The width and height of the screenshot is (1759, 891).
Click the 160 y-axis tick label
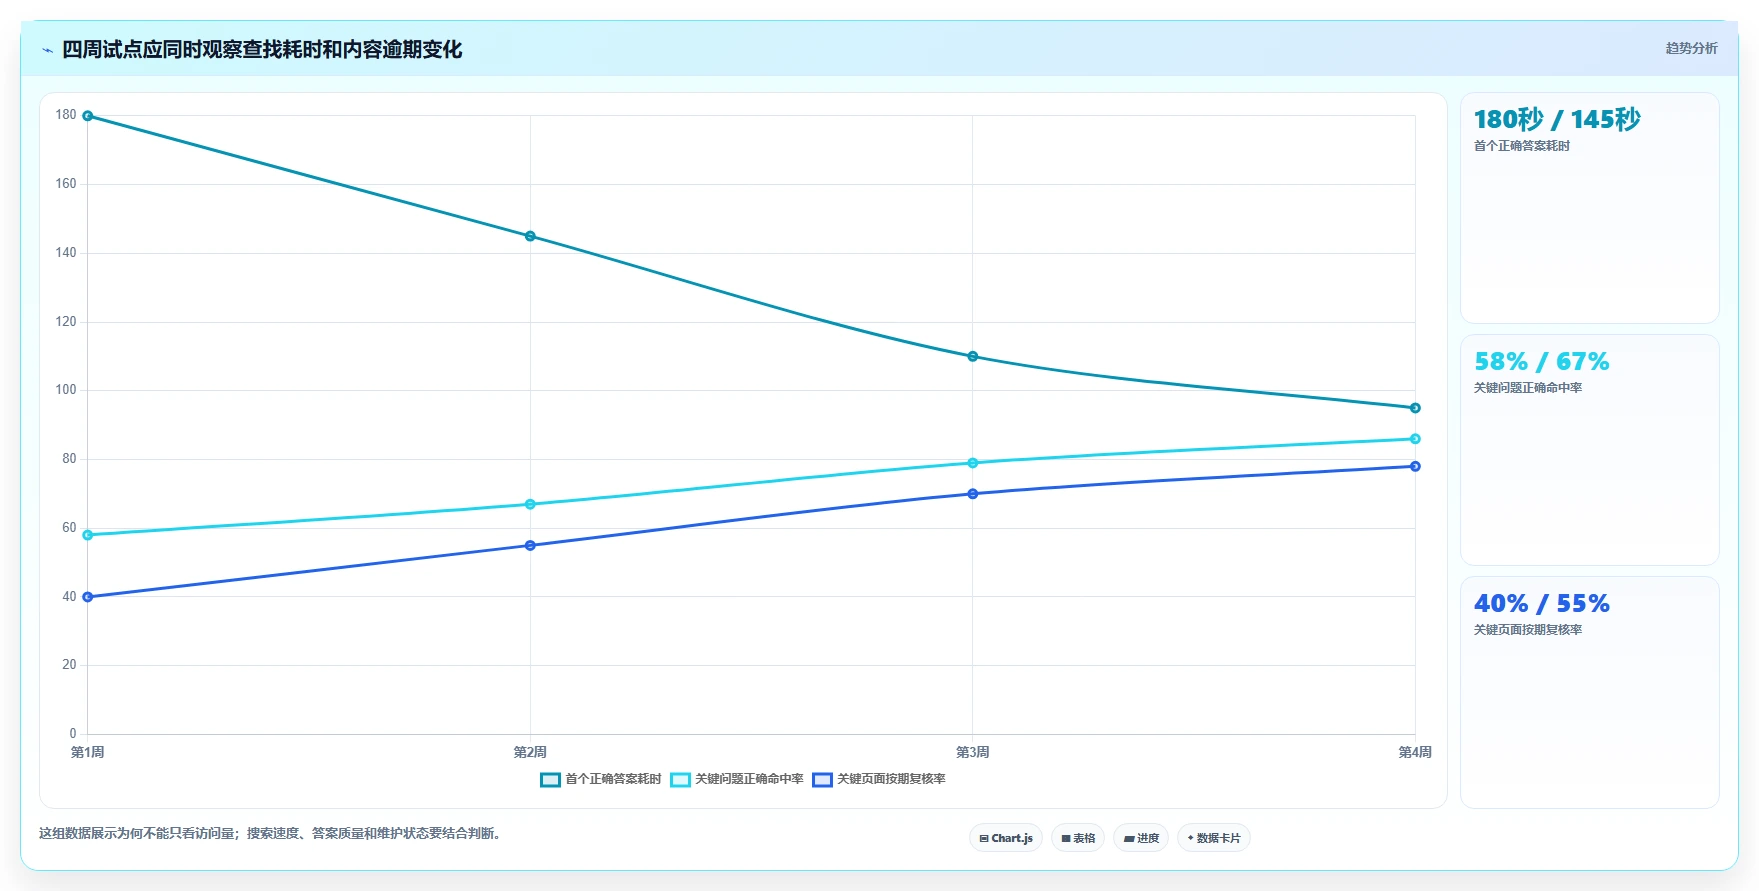coord(66,184)
